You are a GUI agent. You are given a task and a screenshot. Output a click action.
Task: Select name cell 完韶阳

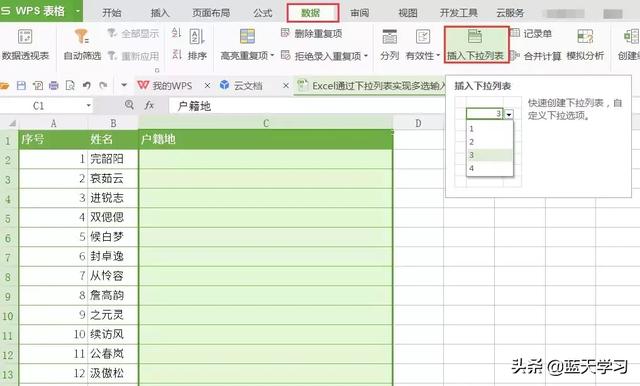pos(113,159)
